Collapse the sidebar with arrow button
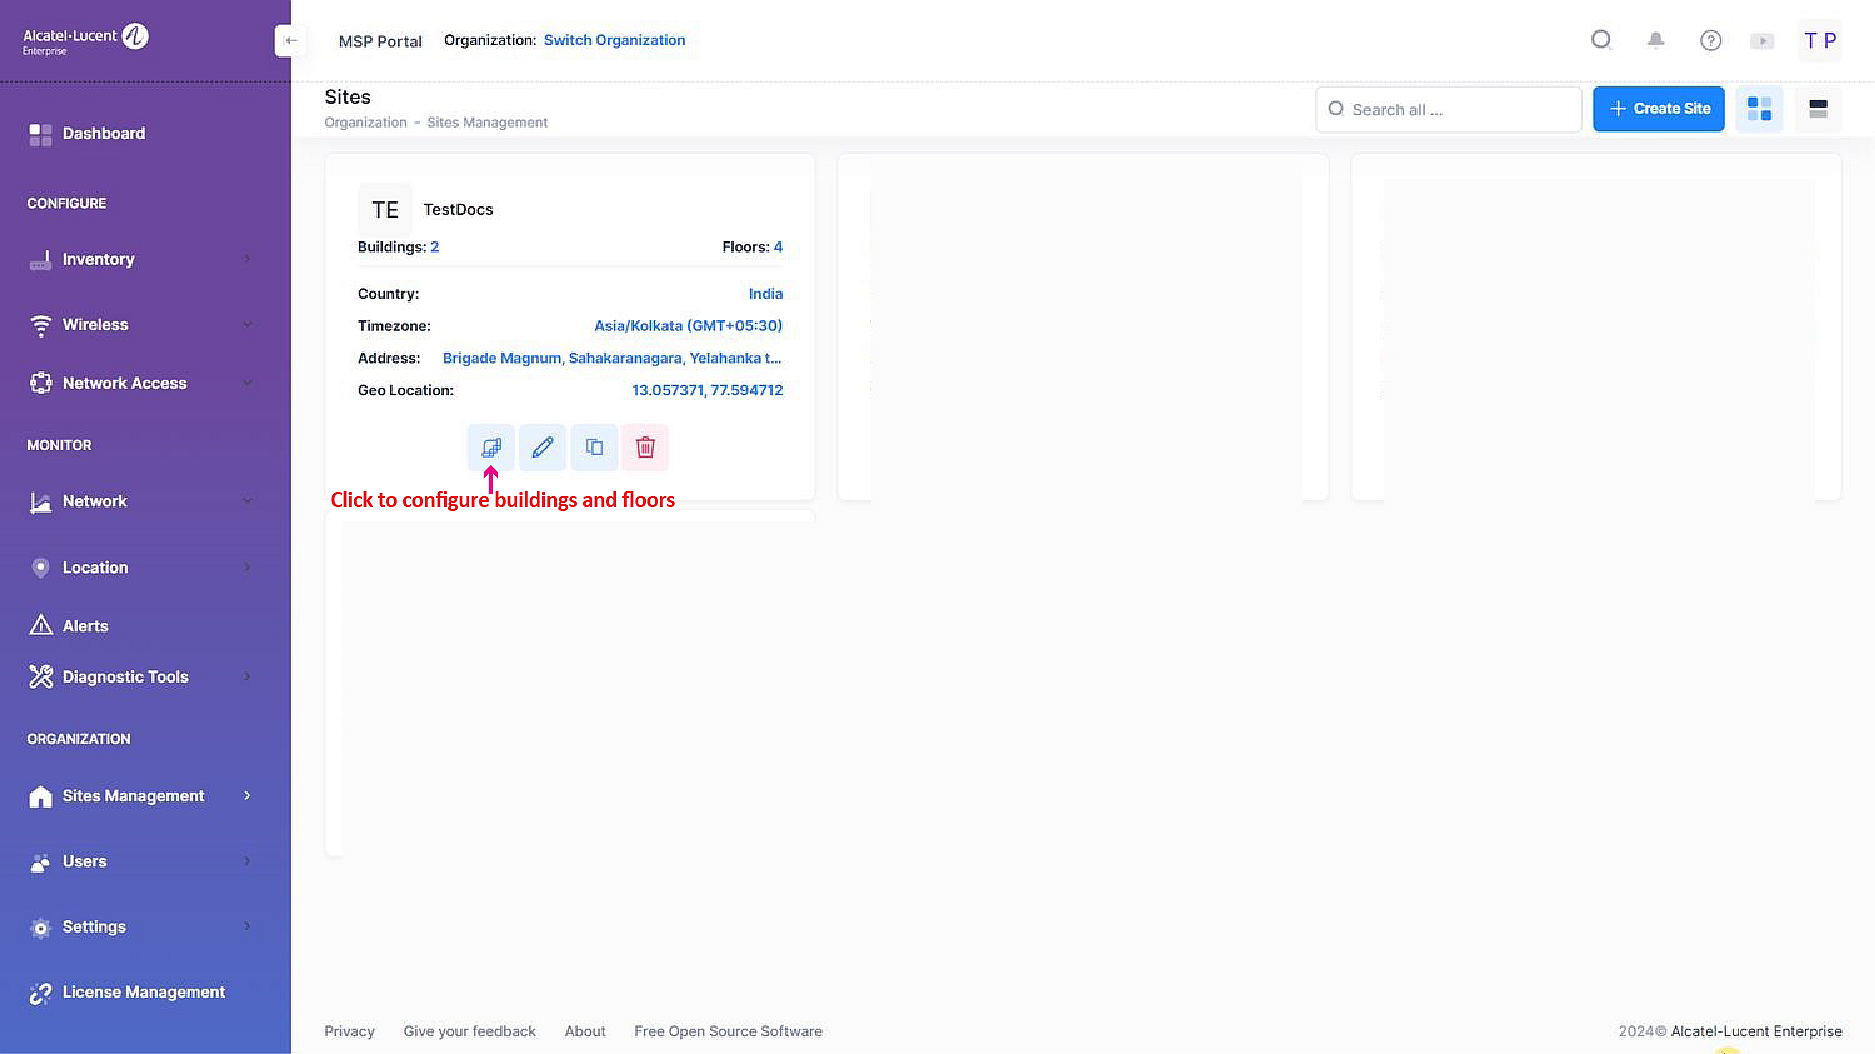The width and height of the screenshot is (1875, 1054). 290,40
